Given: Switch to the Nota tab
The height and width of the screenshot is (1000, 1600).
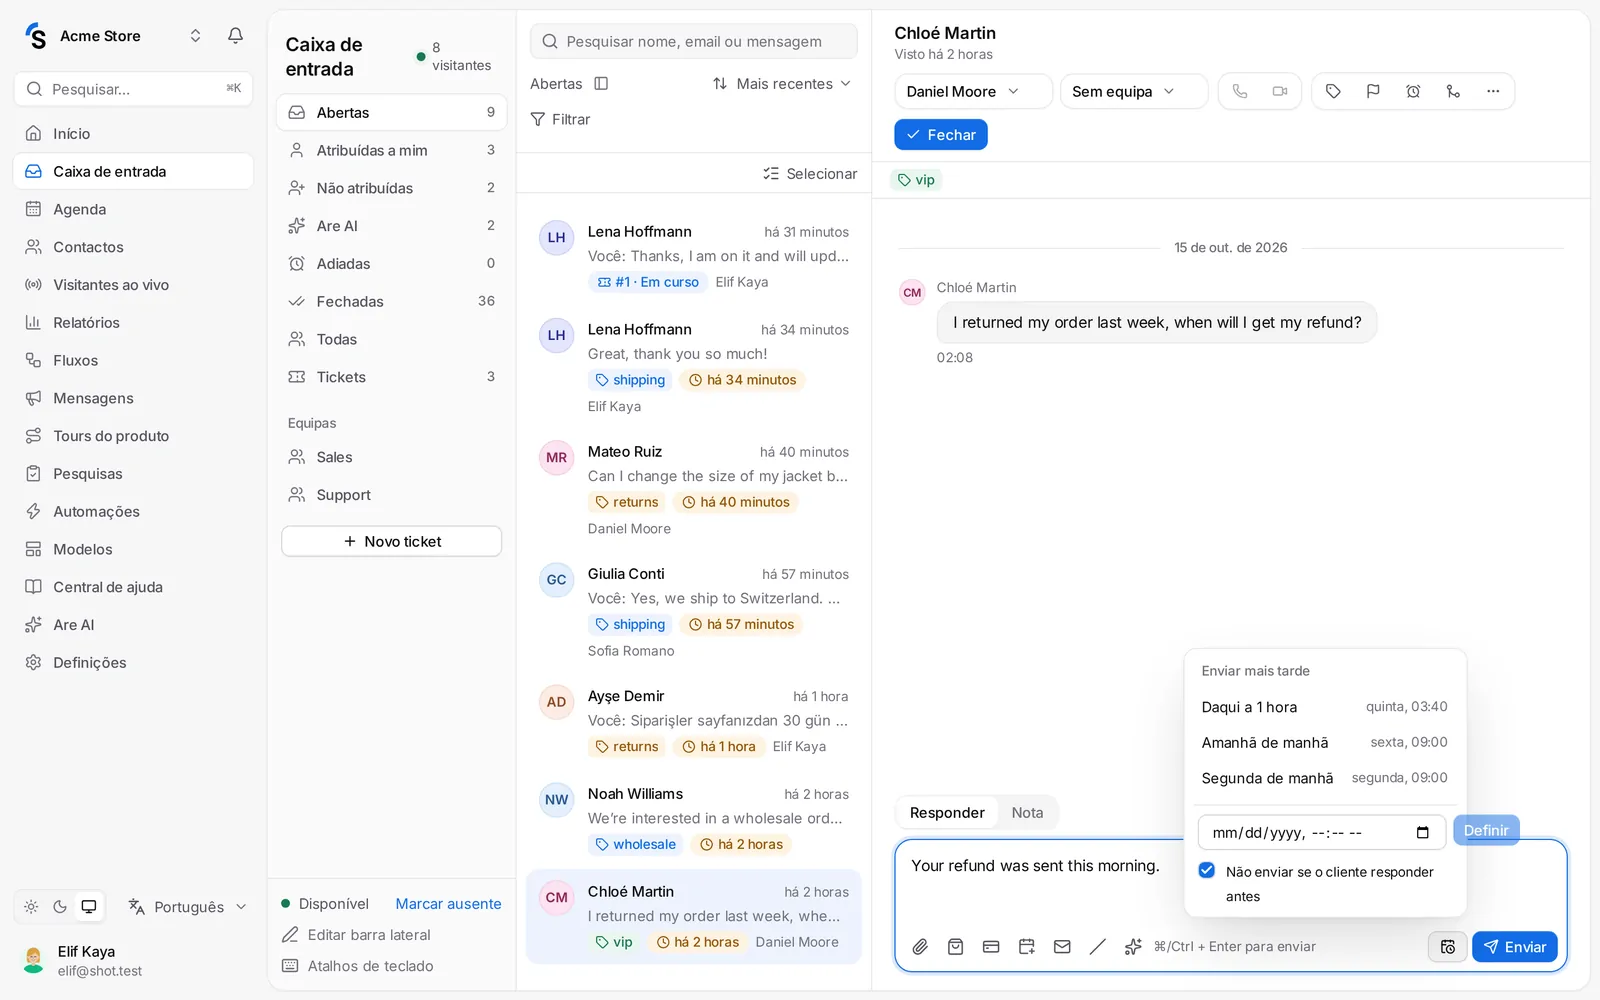Looking at the screenshot, I should 1027,813.
